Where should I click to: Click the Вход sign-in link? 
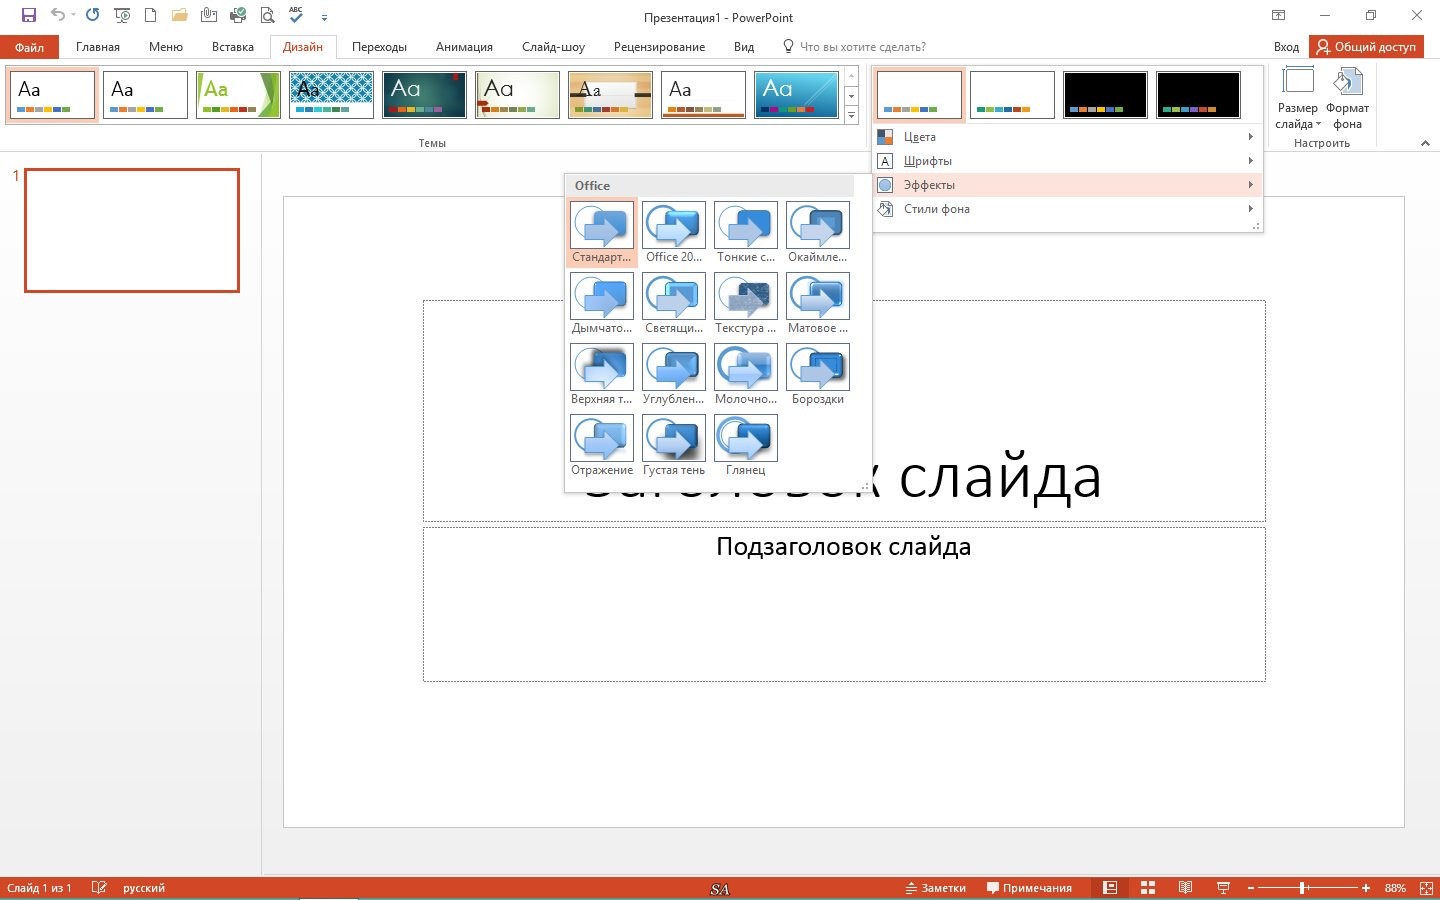(x=1286, y=47)
